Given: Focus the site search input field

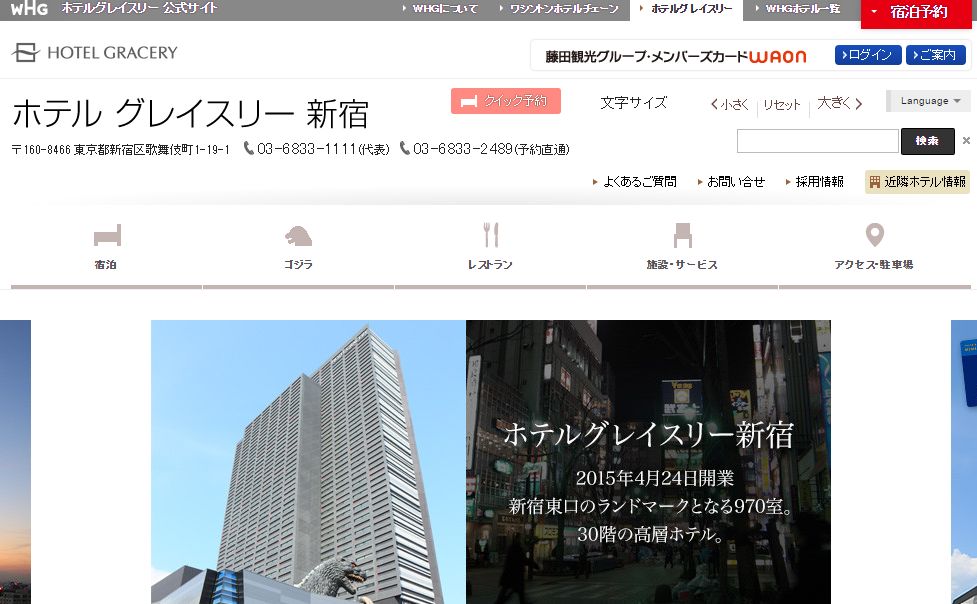Looking at the screenshot, I should (817, 141).
